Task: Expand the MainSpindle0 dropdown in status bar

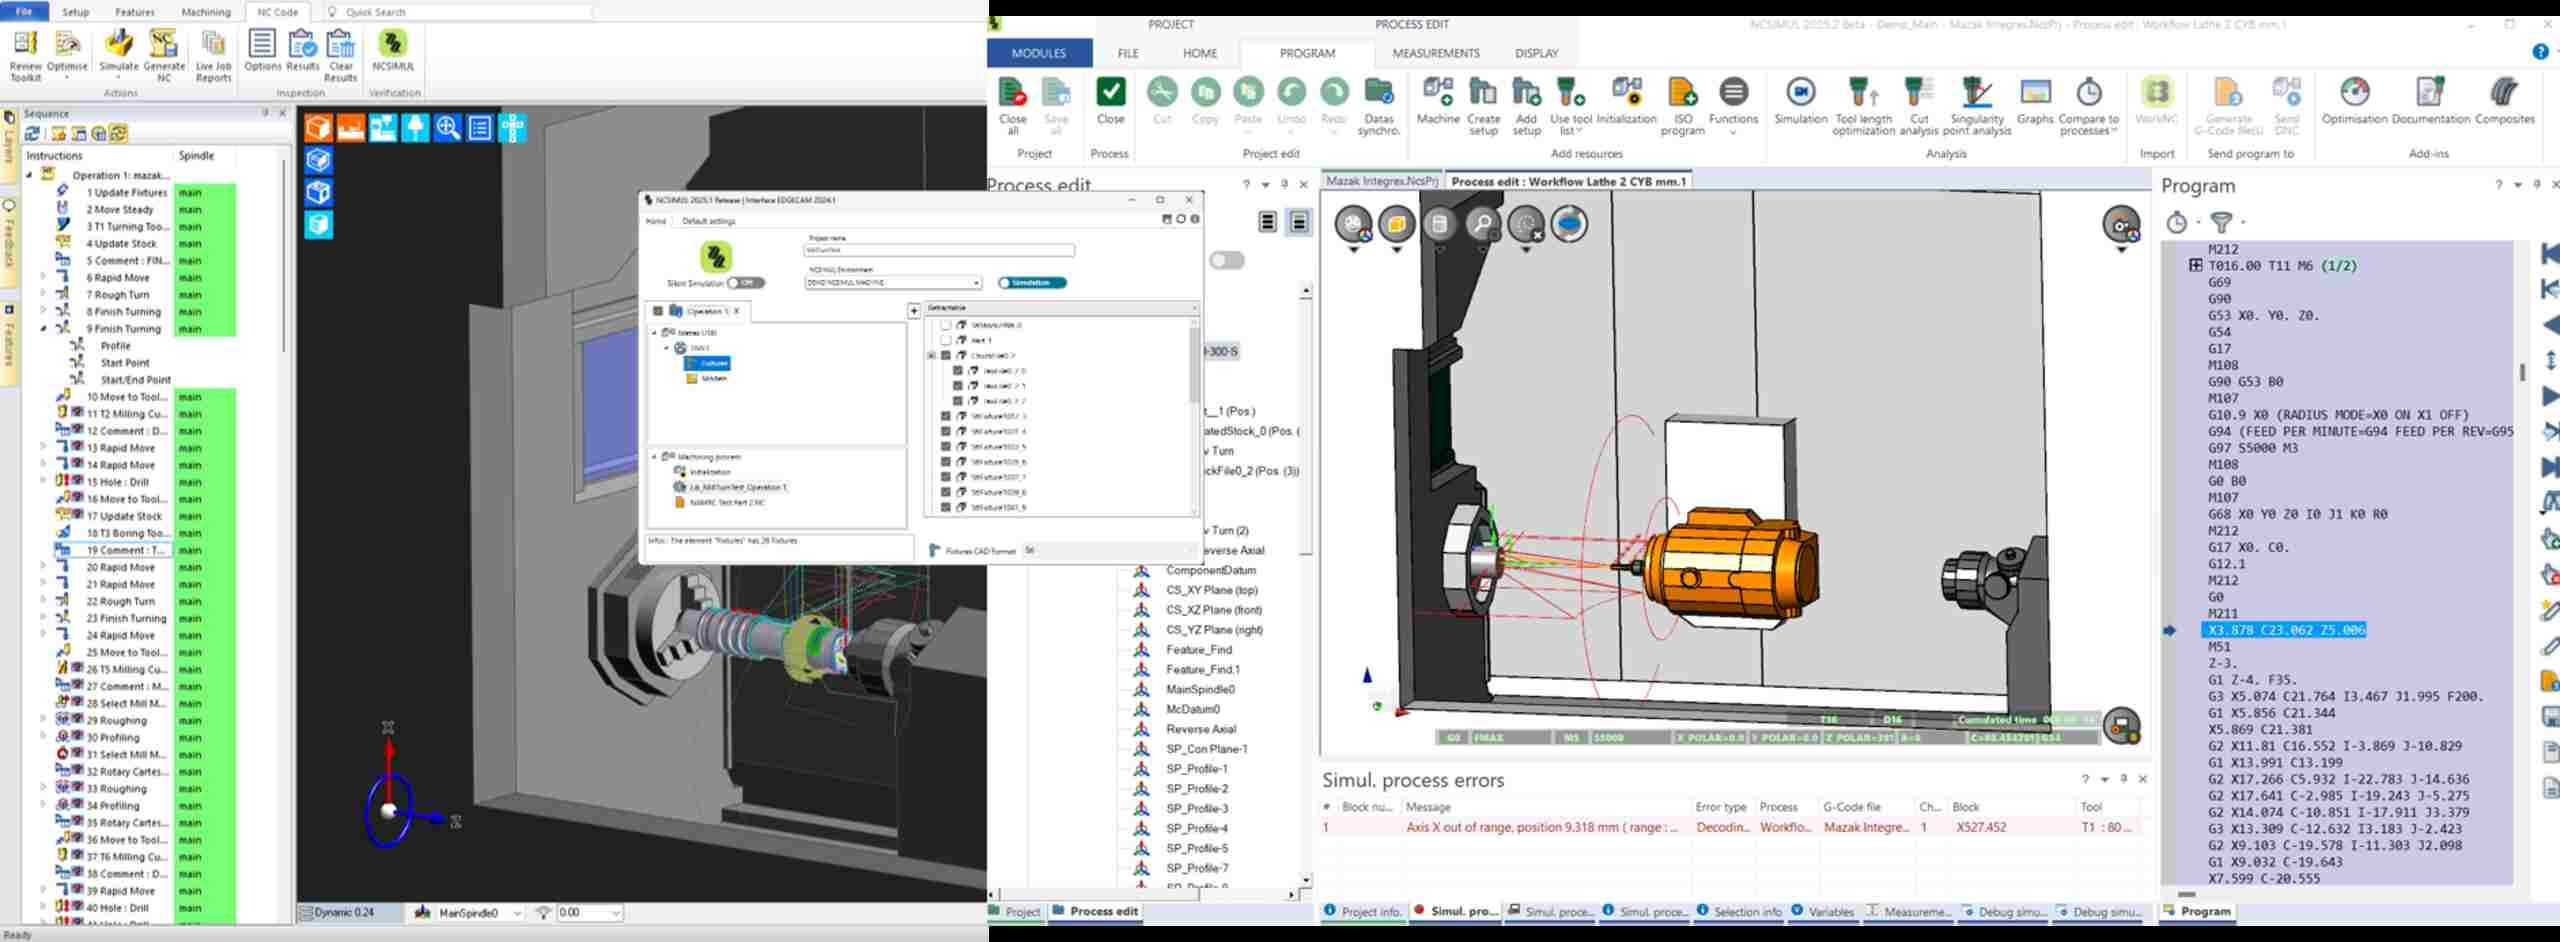Action: tap(517, 913)
